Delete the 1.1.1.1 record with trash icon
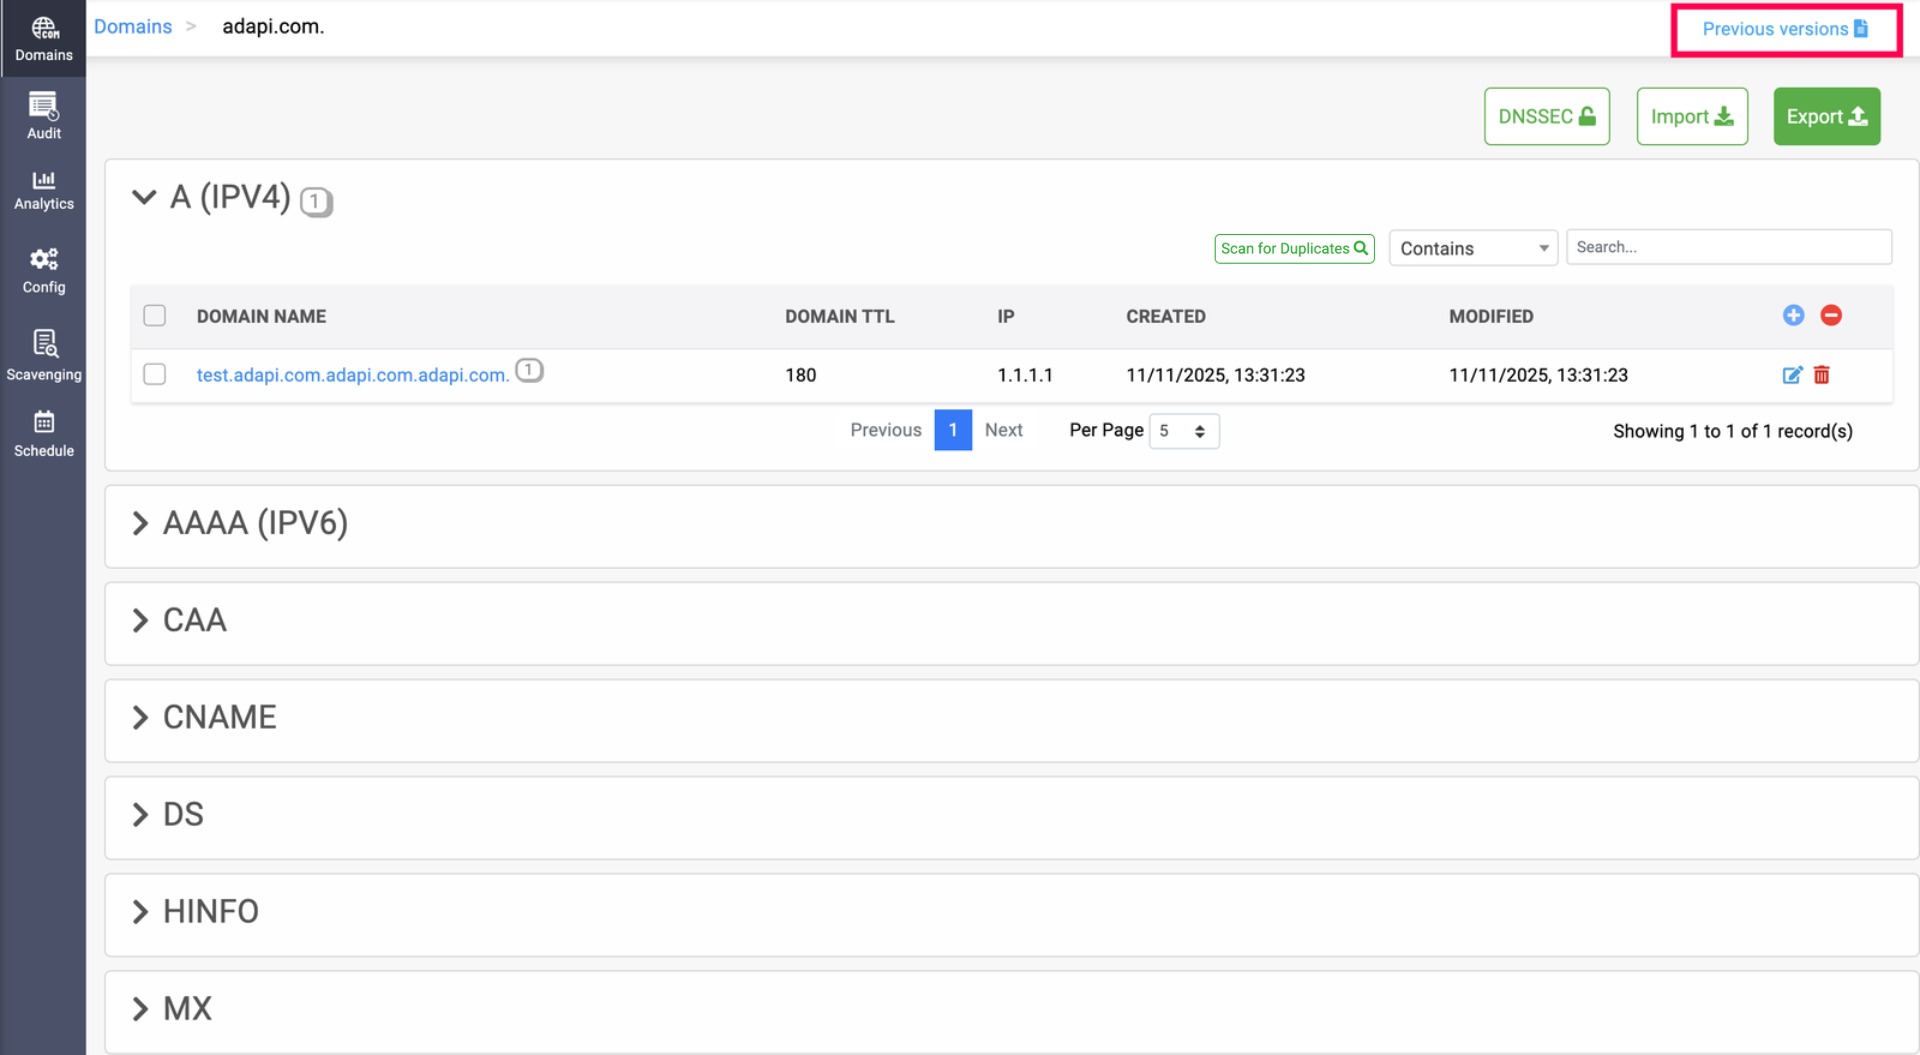The width and height of the screenshot is (1920, 1055). tap(1821, 375)
